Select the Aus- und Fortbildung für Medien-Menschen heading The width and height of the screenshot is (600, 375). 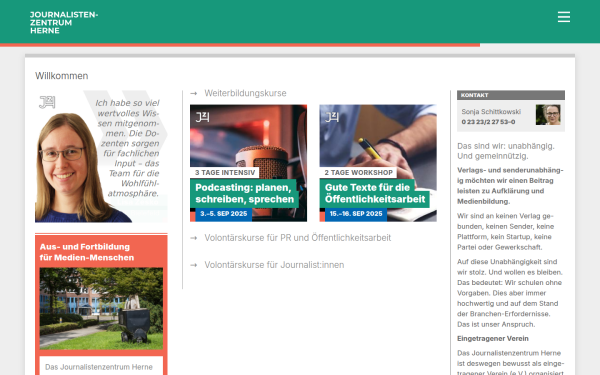87,252
